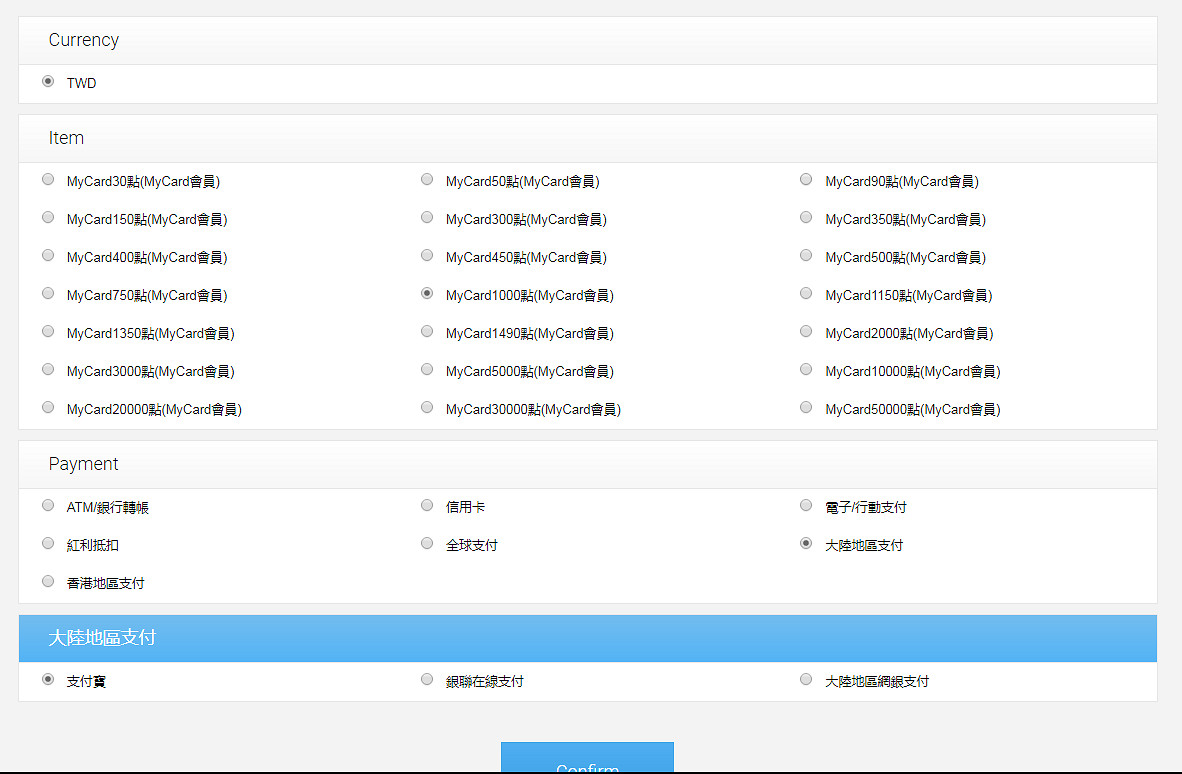Choose the MyCard10000點 item
1182x774 pixels.
(806, 369)
